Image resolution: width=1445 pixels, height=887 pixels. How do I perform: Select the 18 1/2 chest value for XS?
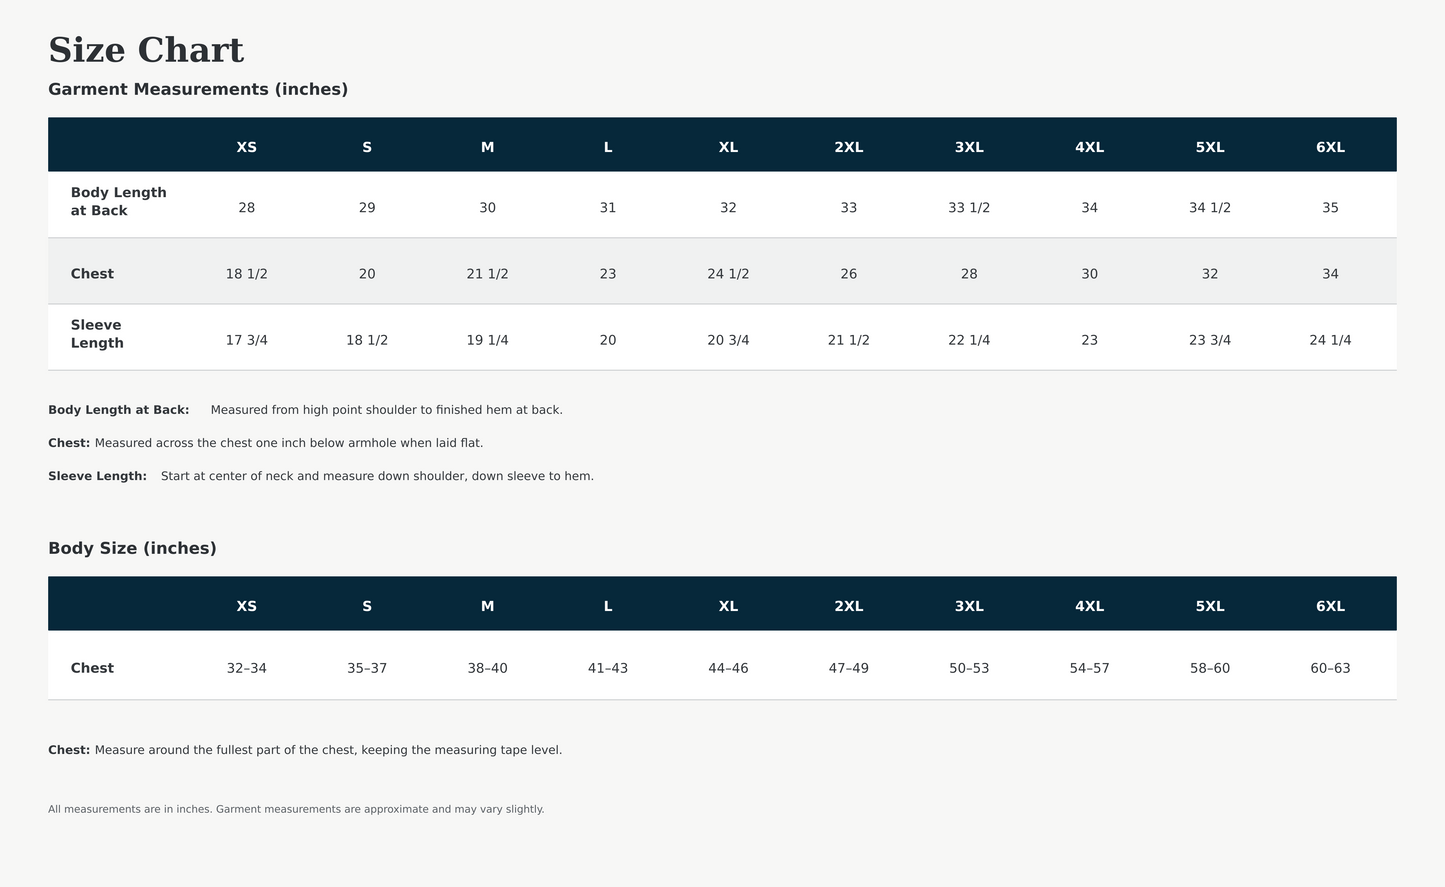(x=247, y=274)
